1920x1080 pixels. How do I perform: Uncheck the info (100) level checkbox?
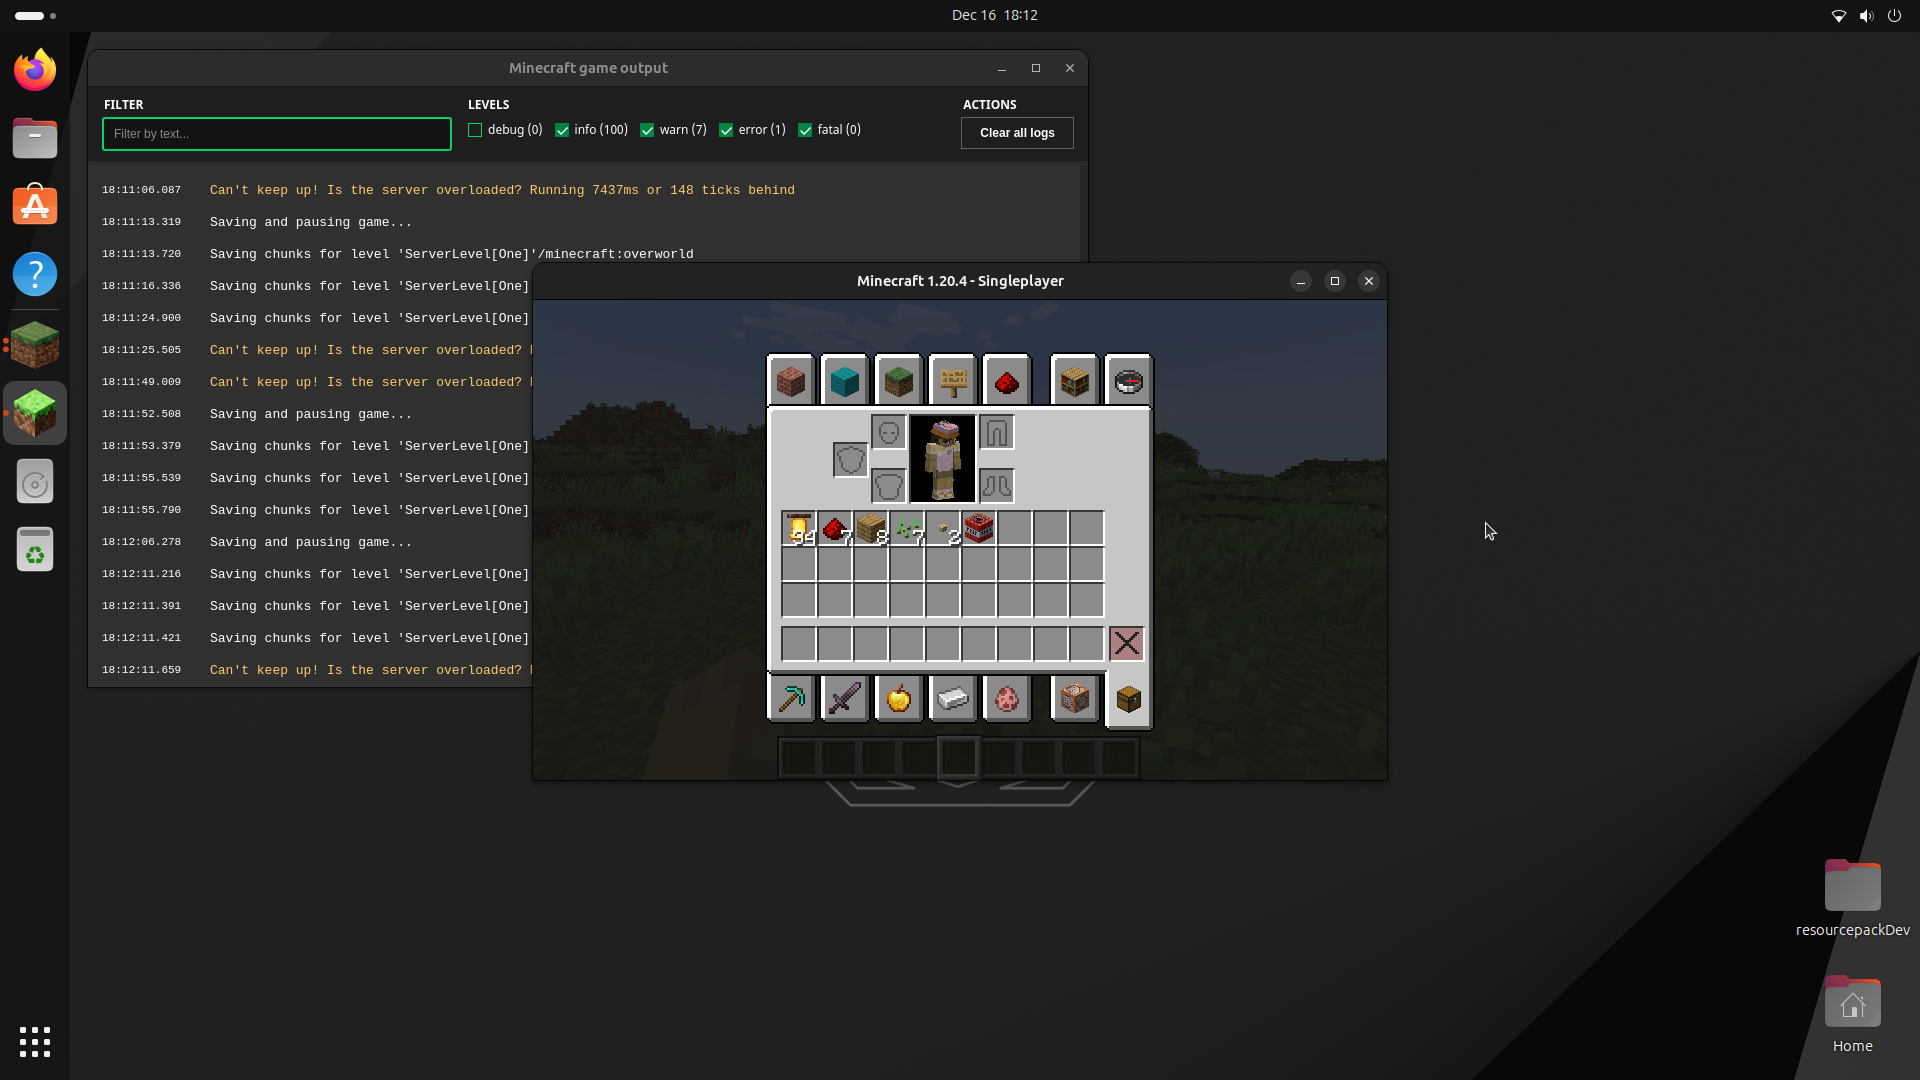pyautogui.click(x=562, y=130)
